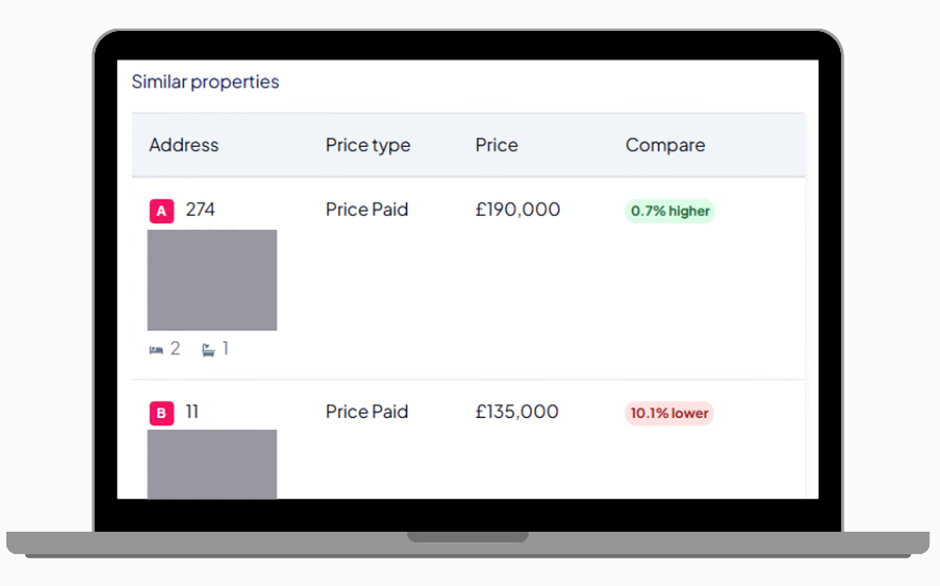Open the 0.7% higher comparison badge

(670, 211)
